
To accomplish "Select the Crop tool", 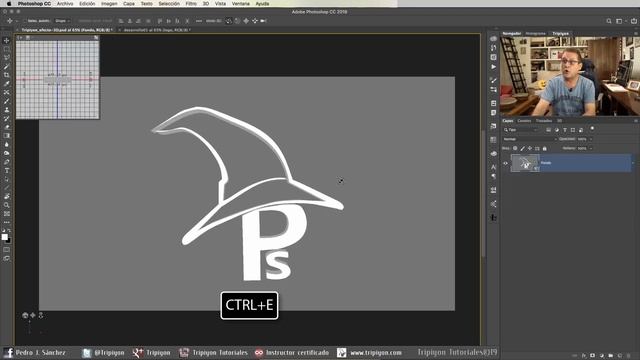I will click(x=7, y=75).
